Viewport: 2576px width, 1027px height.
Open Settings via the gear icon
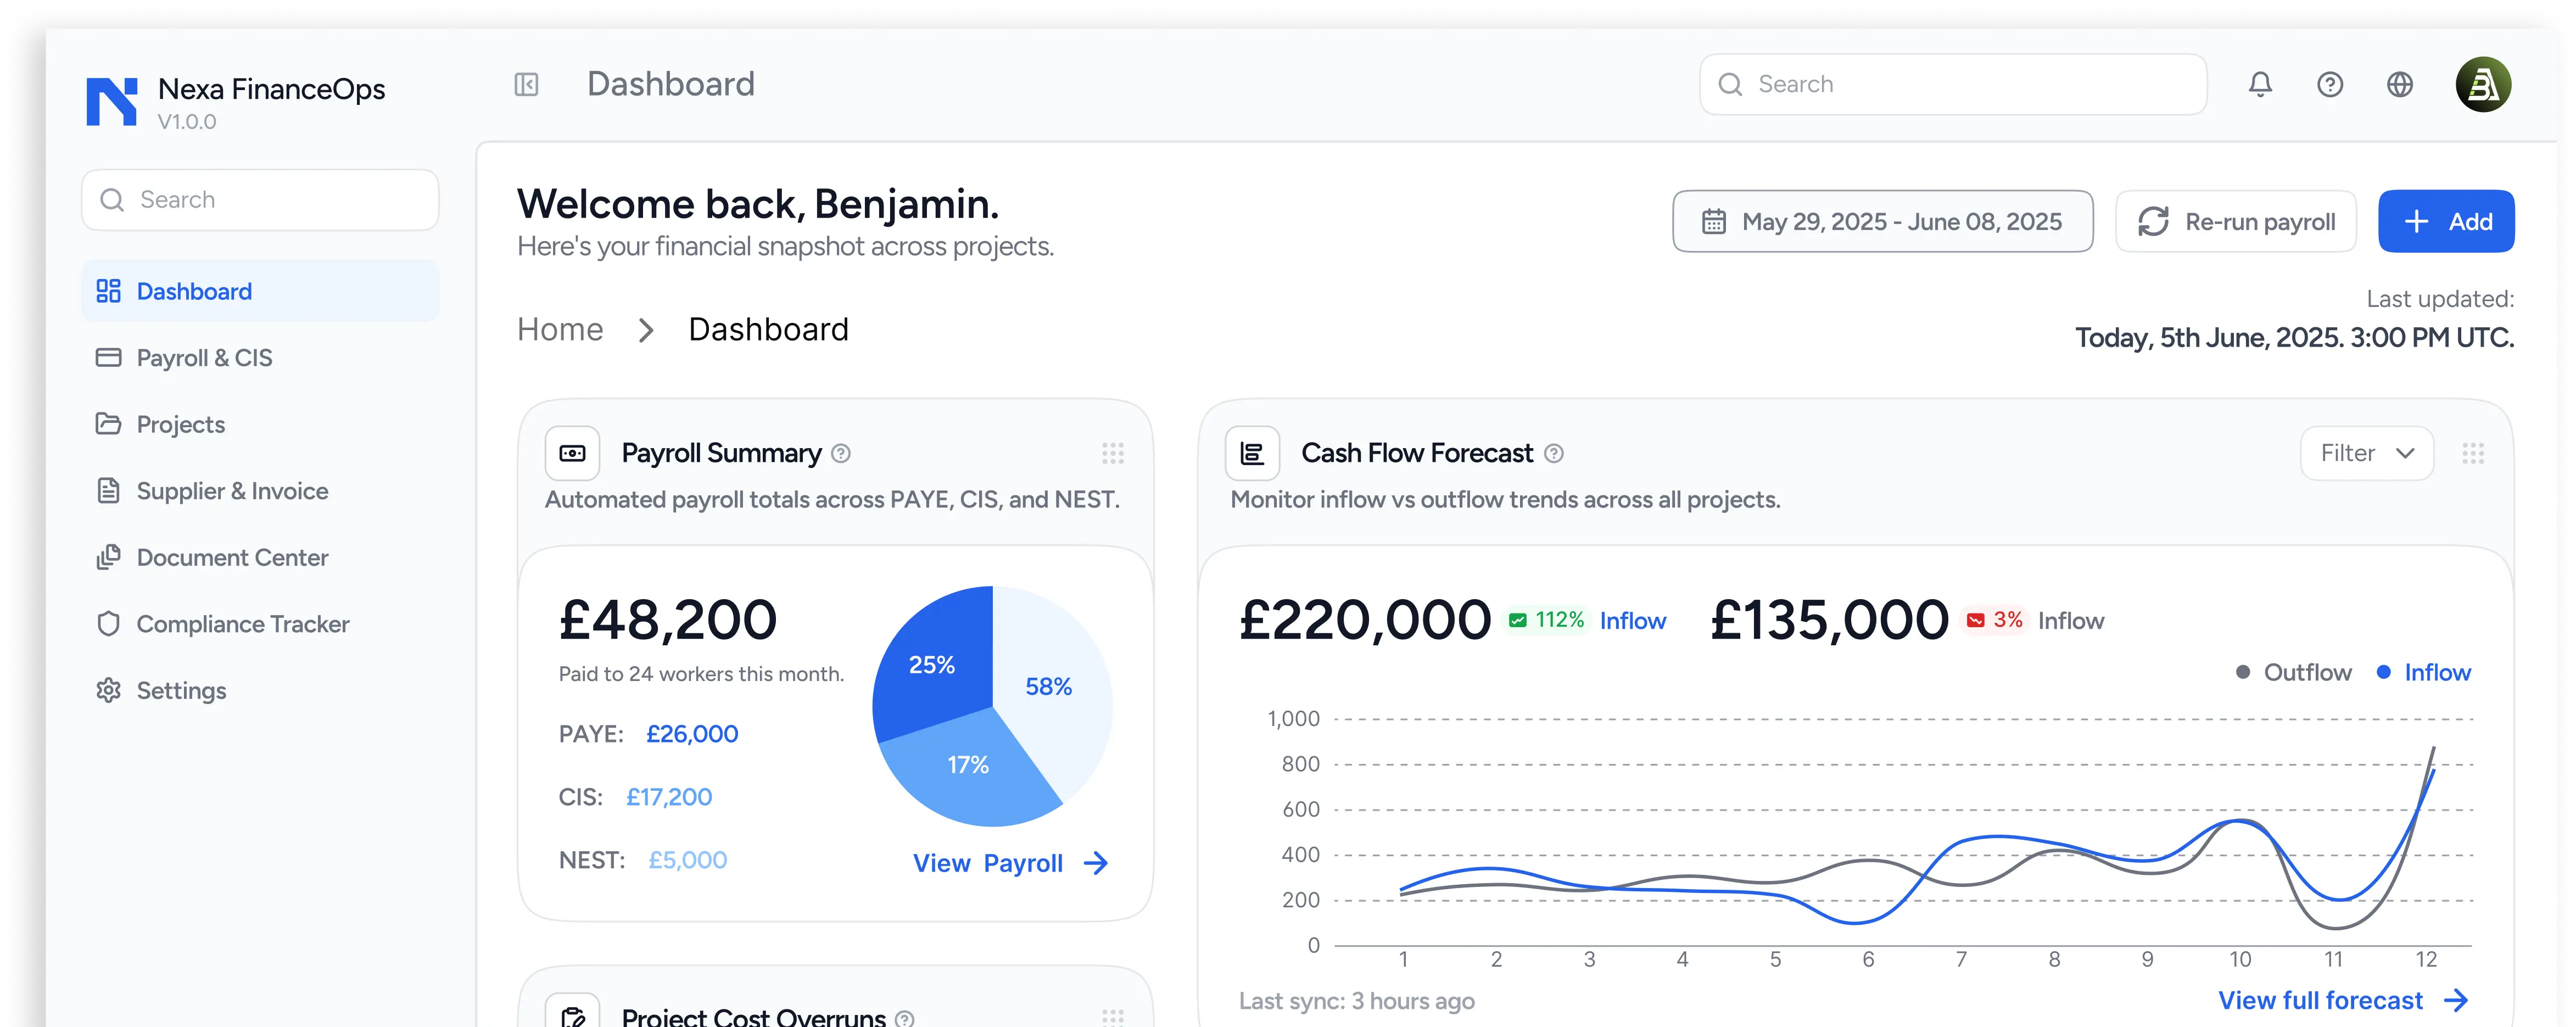[x=181, y=690]
